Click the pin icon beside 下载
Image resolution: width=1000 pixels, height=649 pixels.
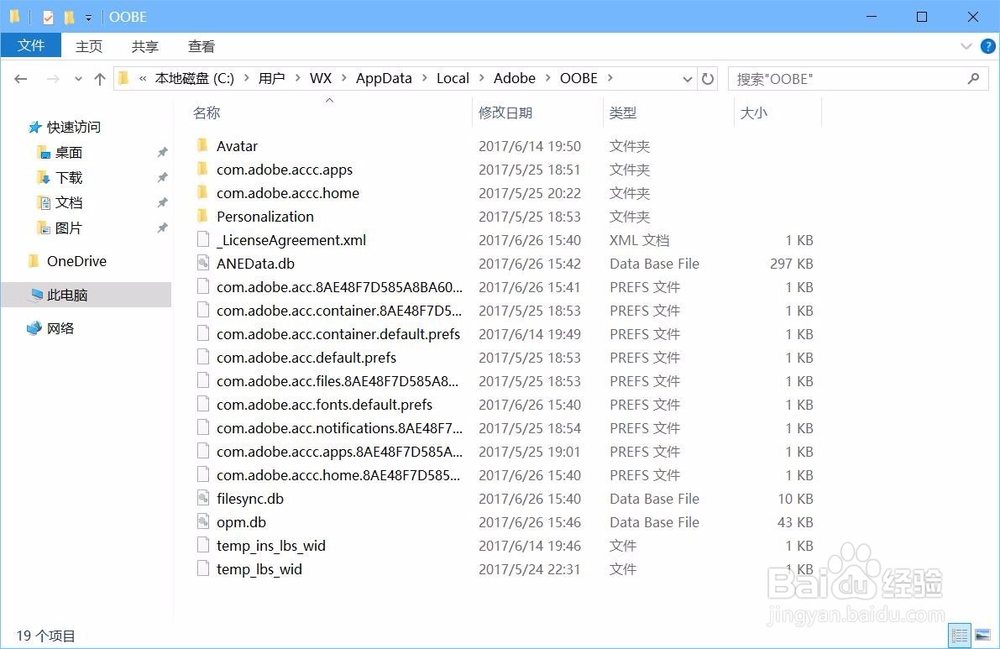[x=163, y=177]
